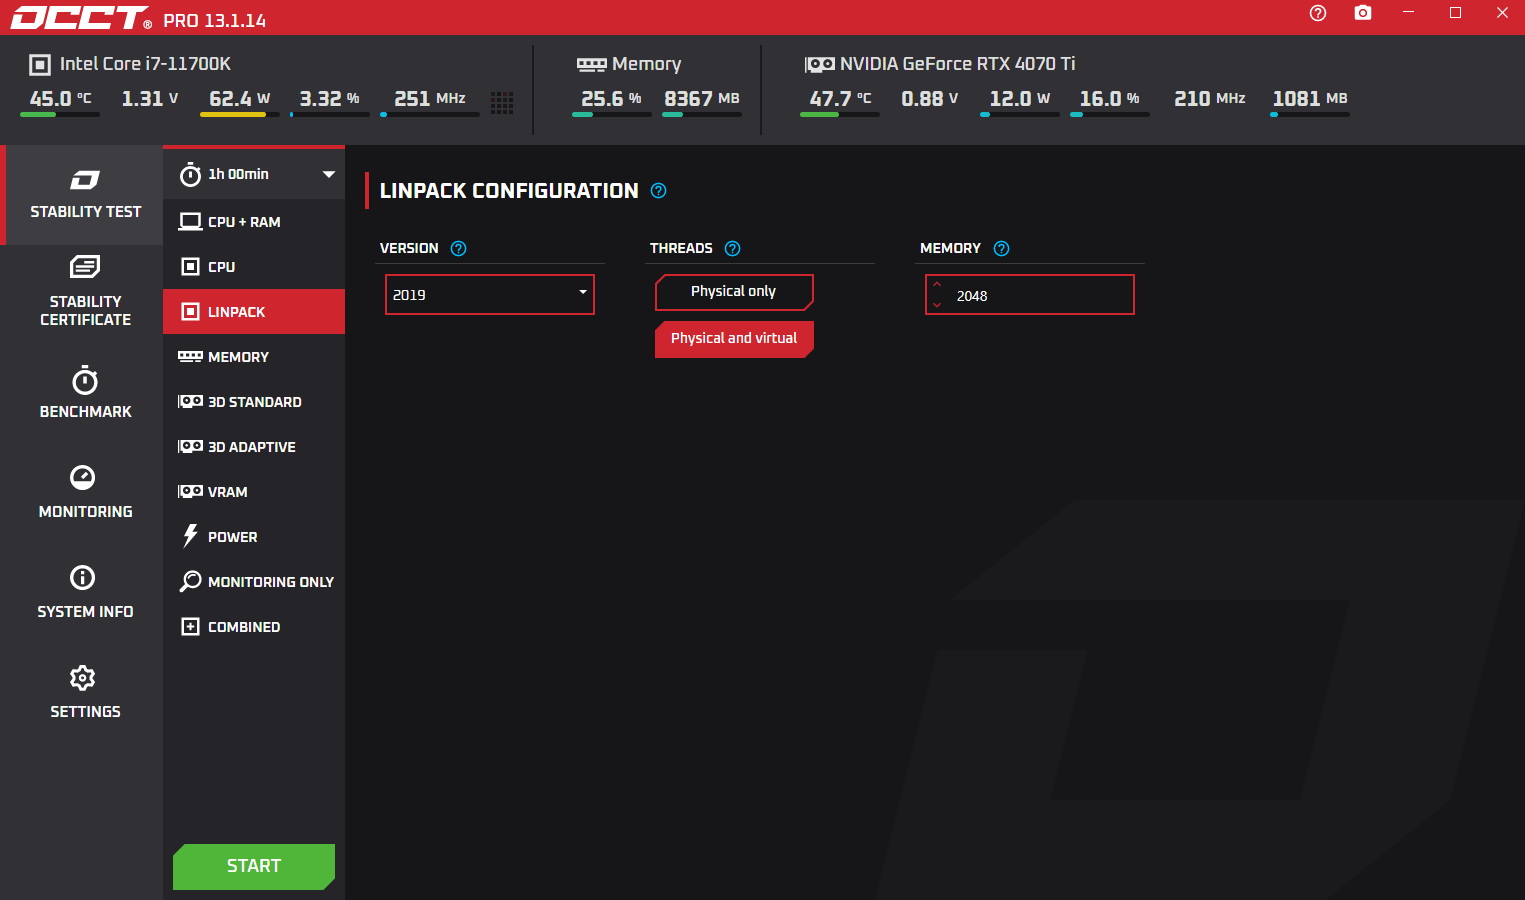The image size is (1525, 900).
Task: Select the MONITORING ONLY option
Action: pos(254,582)
